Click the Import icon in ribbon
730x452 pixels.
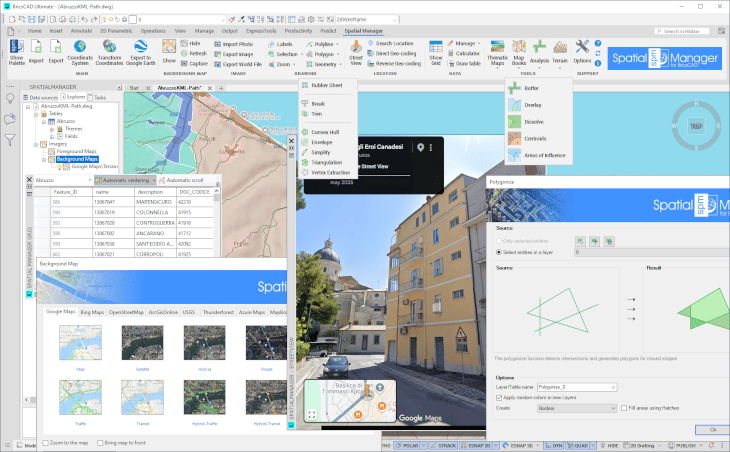(x=36, y=52)
